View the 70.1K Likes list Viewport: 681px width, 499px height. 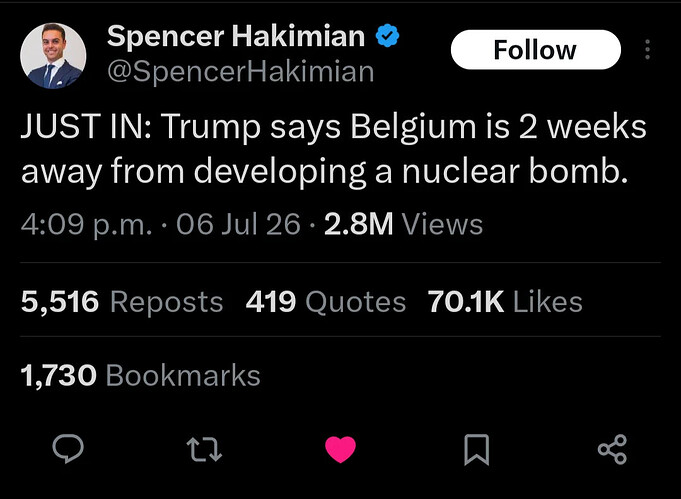pyautogui.click(x=505, y=302)
